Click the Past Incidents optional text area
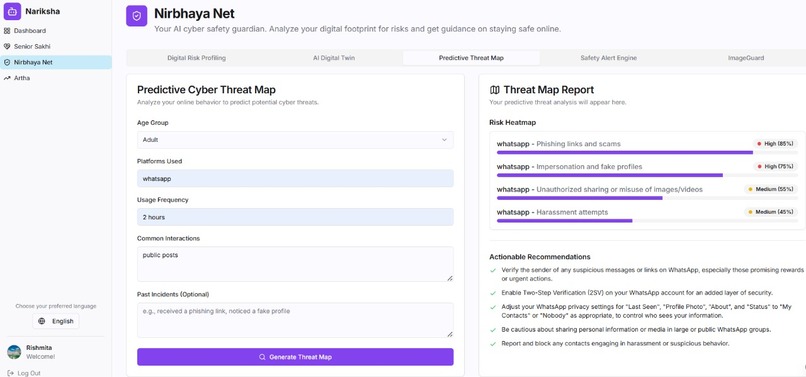The height and width of the screenshot is (377, 806). [x=295, y=320]
